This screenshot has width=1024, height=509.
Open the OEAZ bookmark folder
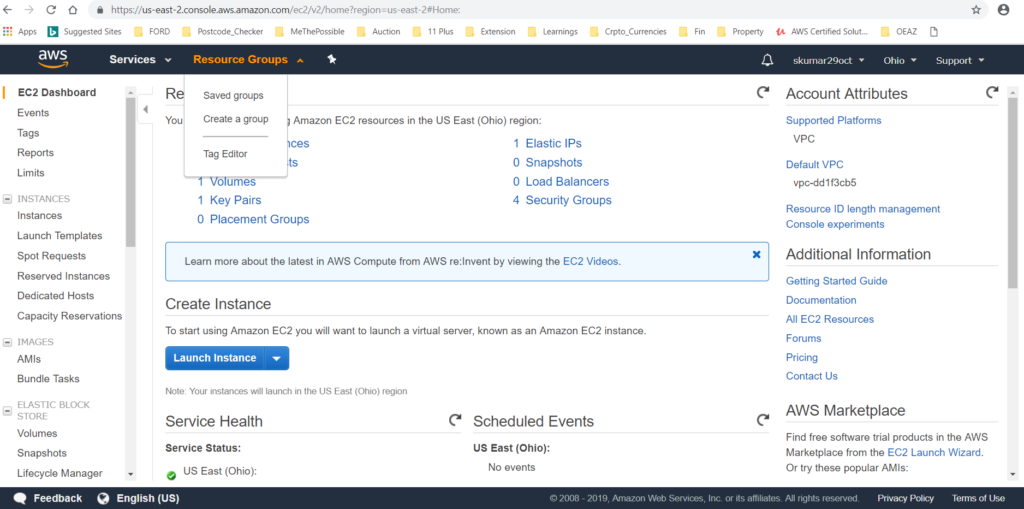pyautogui.click(x=899, y=31)
